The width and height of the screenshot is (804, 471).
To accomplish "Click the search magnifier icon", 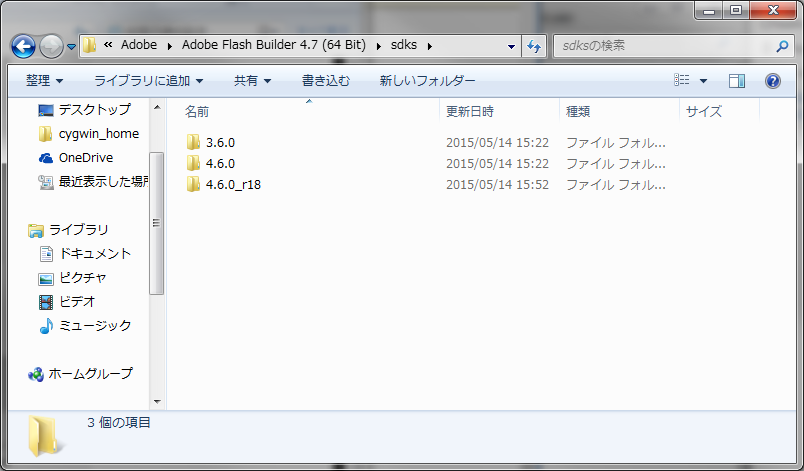I will click(782, 46).
